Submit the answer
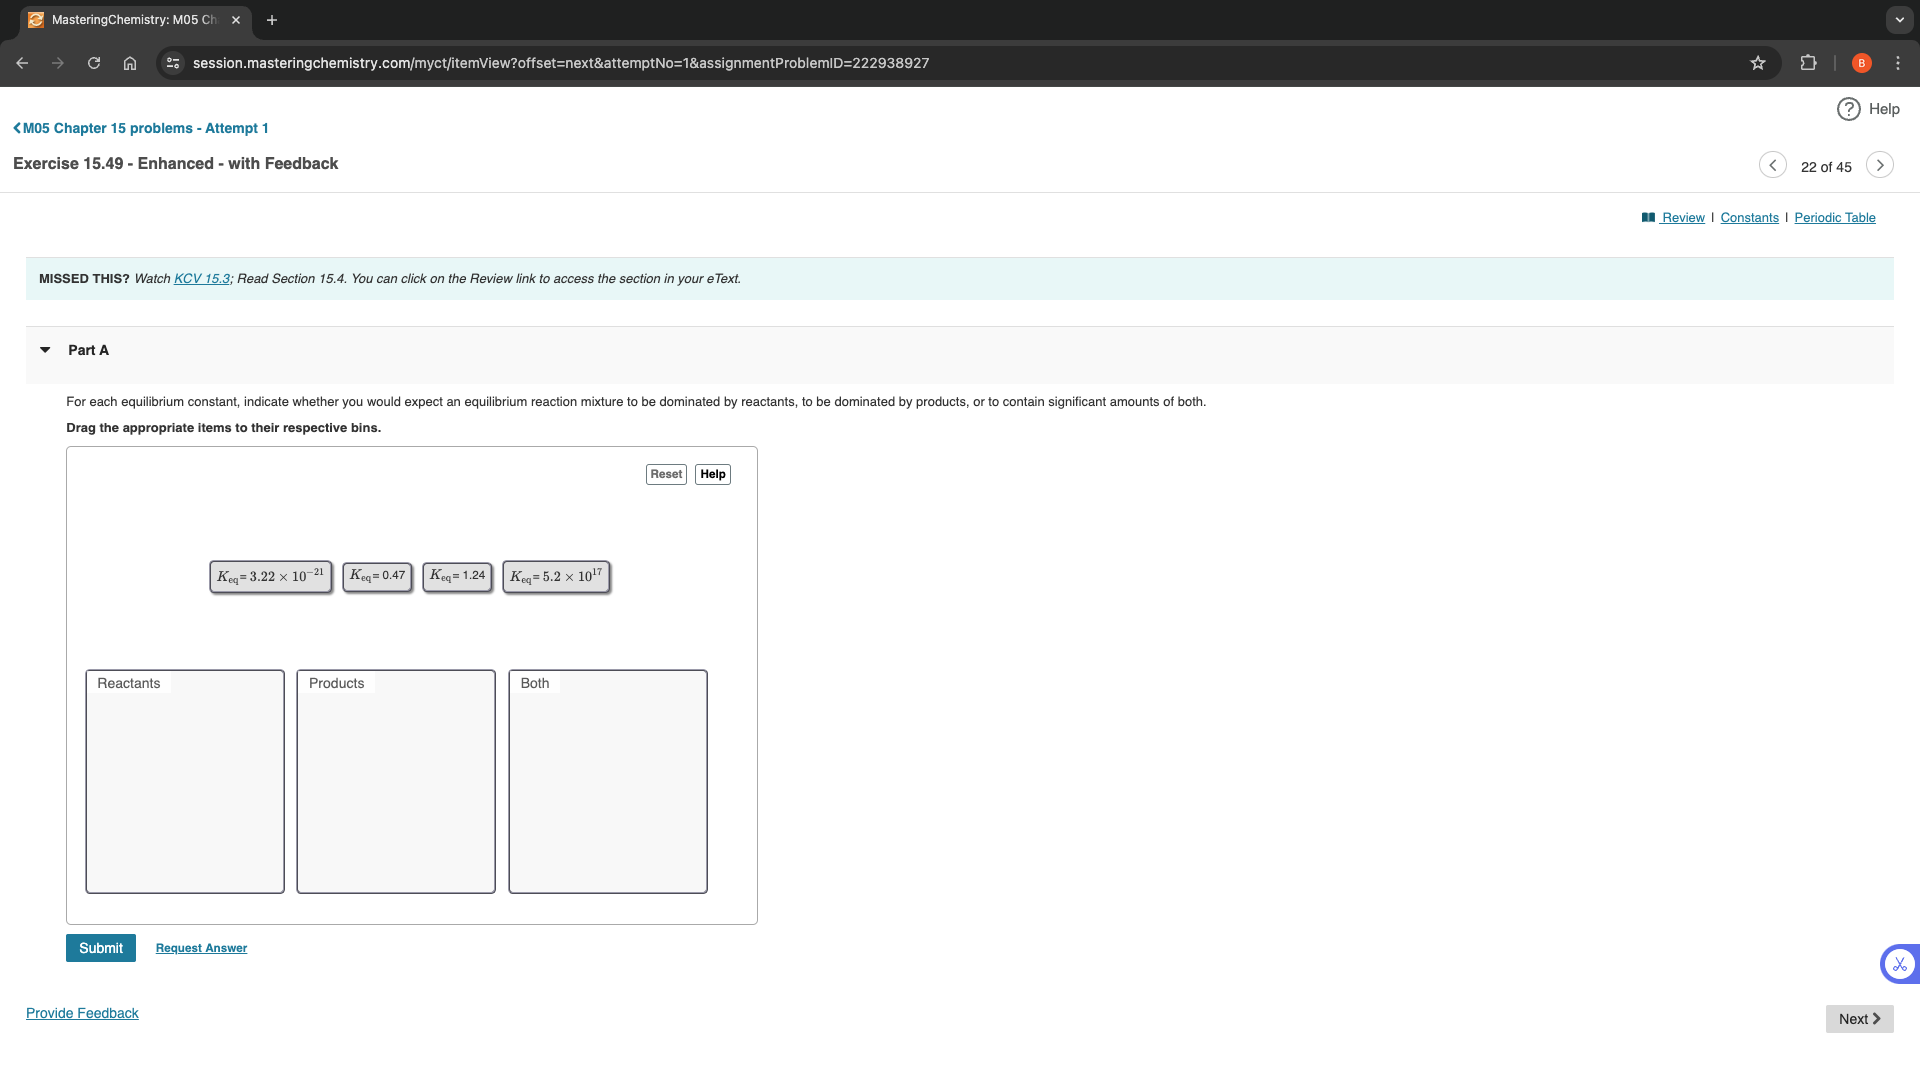The image size is (1920, 1080). (x=100, y=947)
